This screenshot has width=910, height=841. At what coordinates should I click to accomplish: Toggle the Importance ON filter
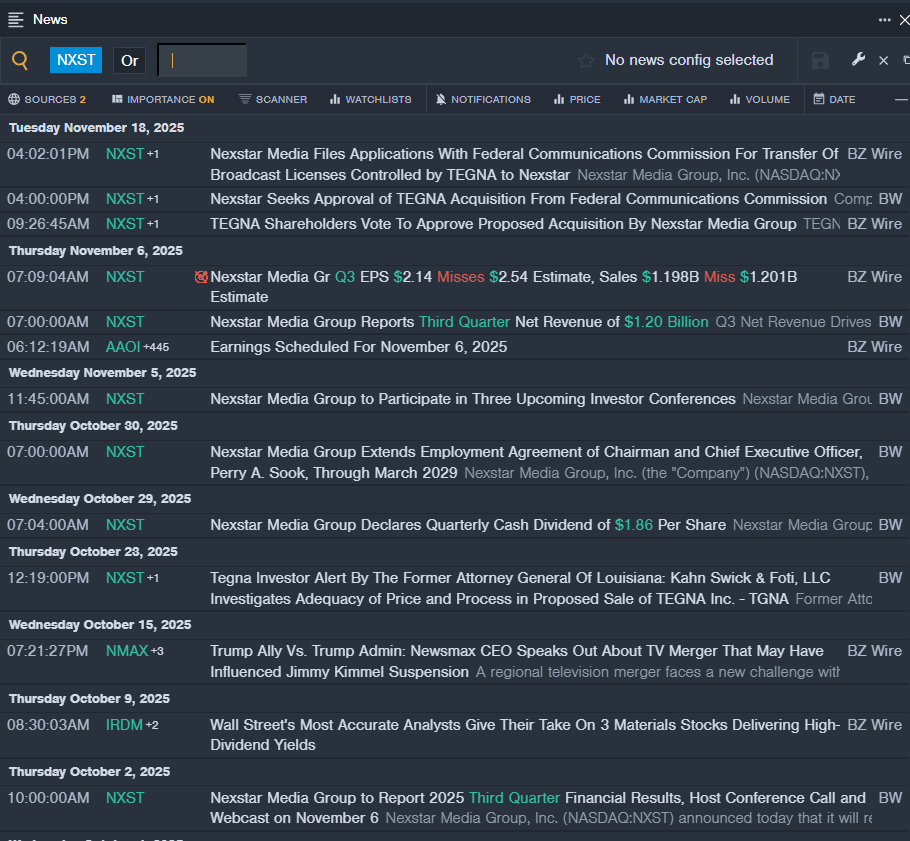[x=163, y=99]
